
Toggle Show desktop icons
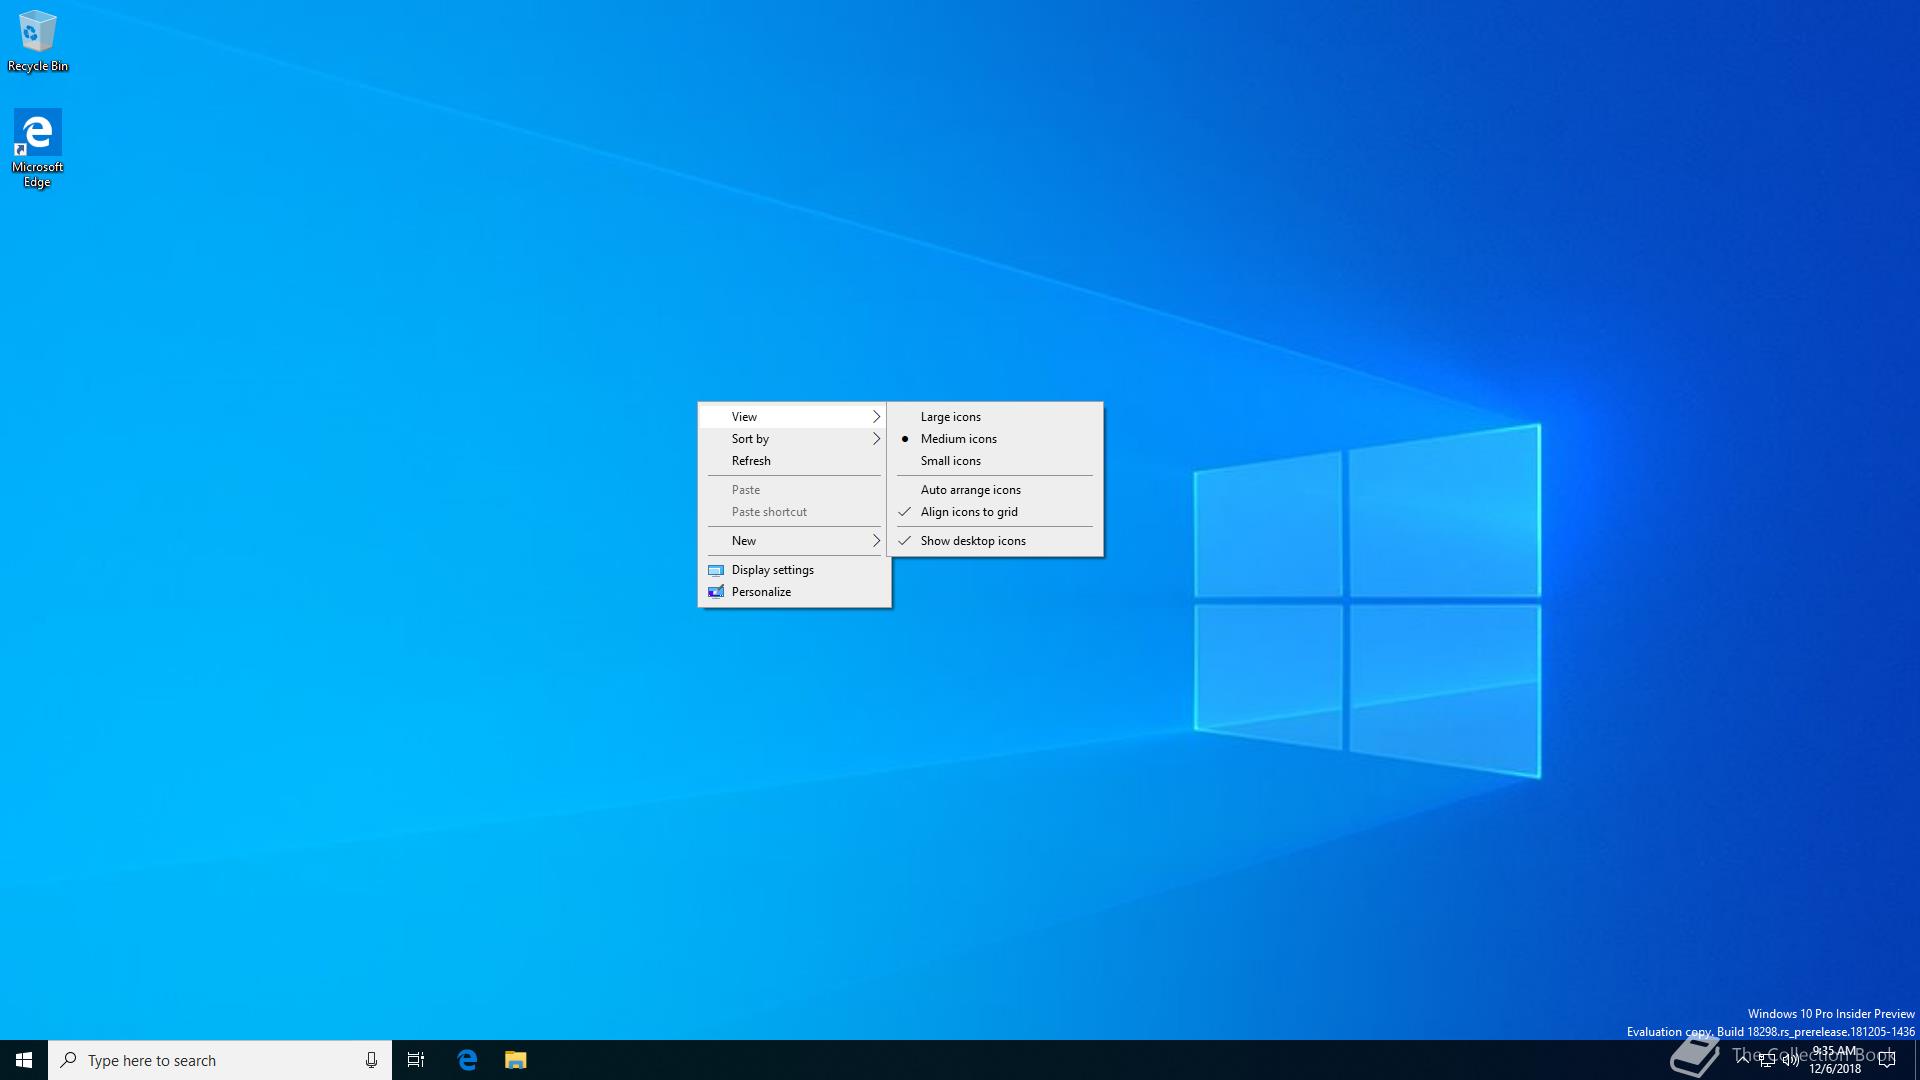pos(995,541)
